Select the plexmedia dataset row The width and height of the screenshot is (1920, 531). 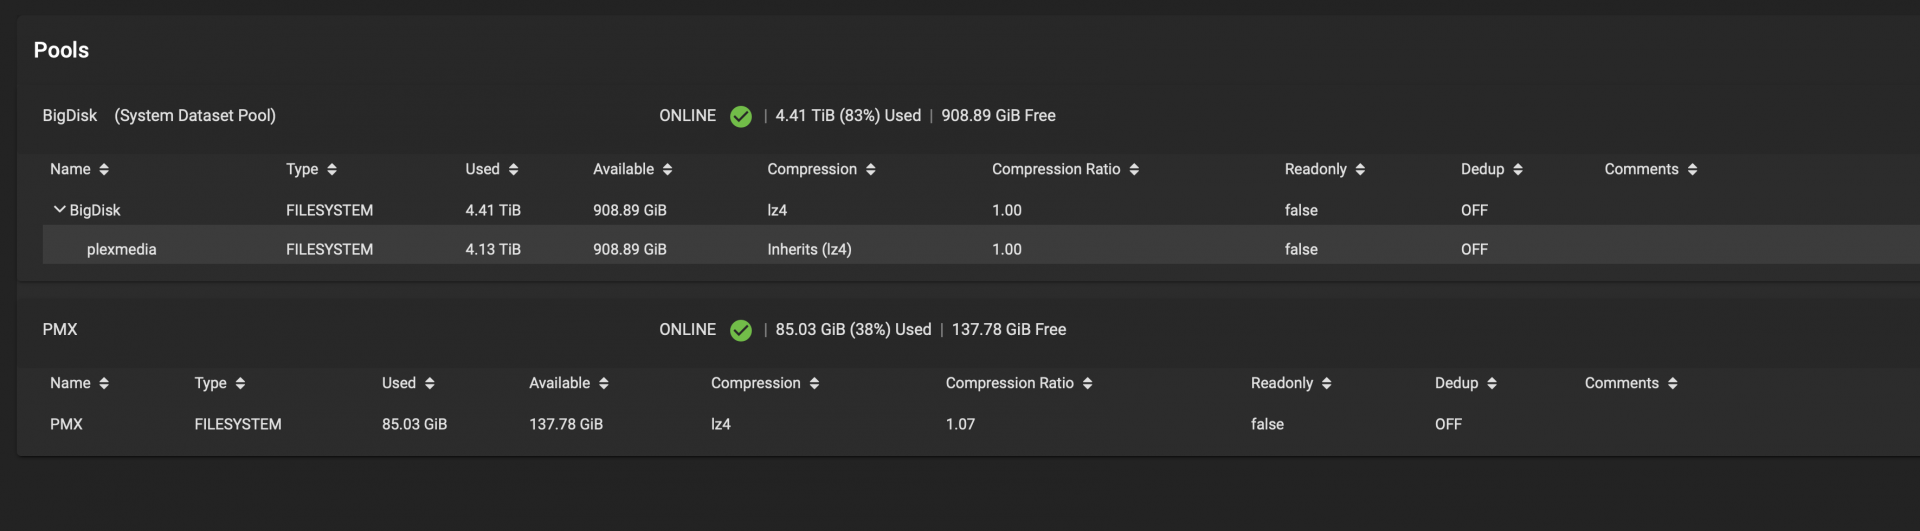pos(981,249)
